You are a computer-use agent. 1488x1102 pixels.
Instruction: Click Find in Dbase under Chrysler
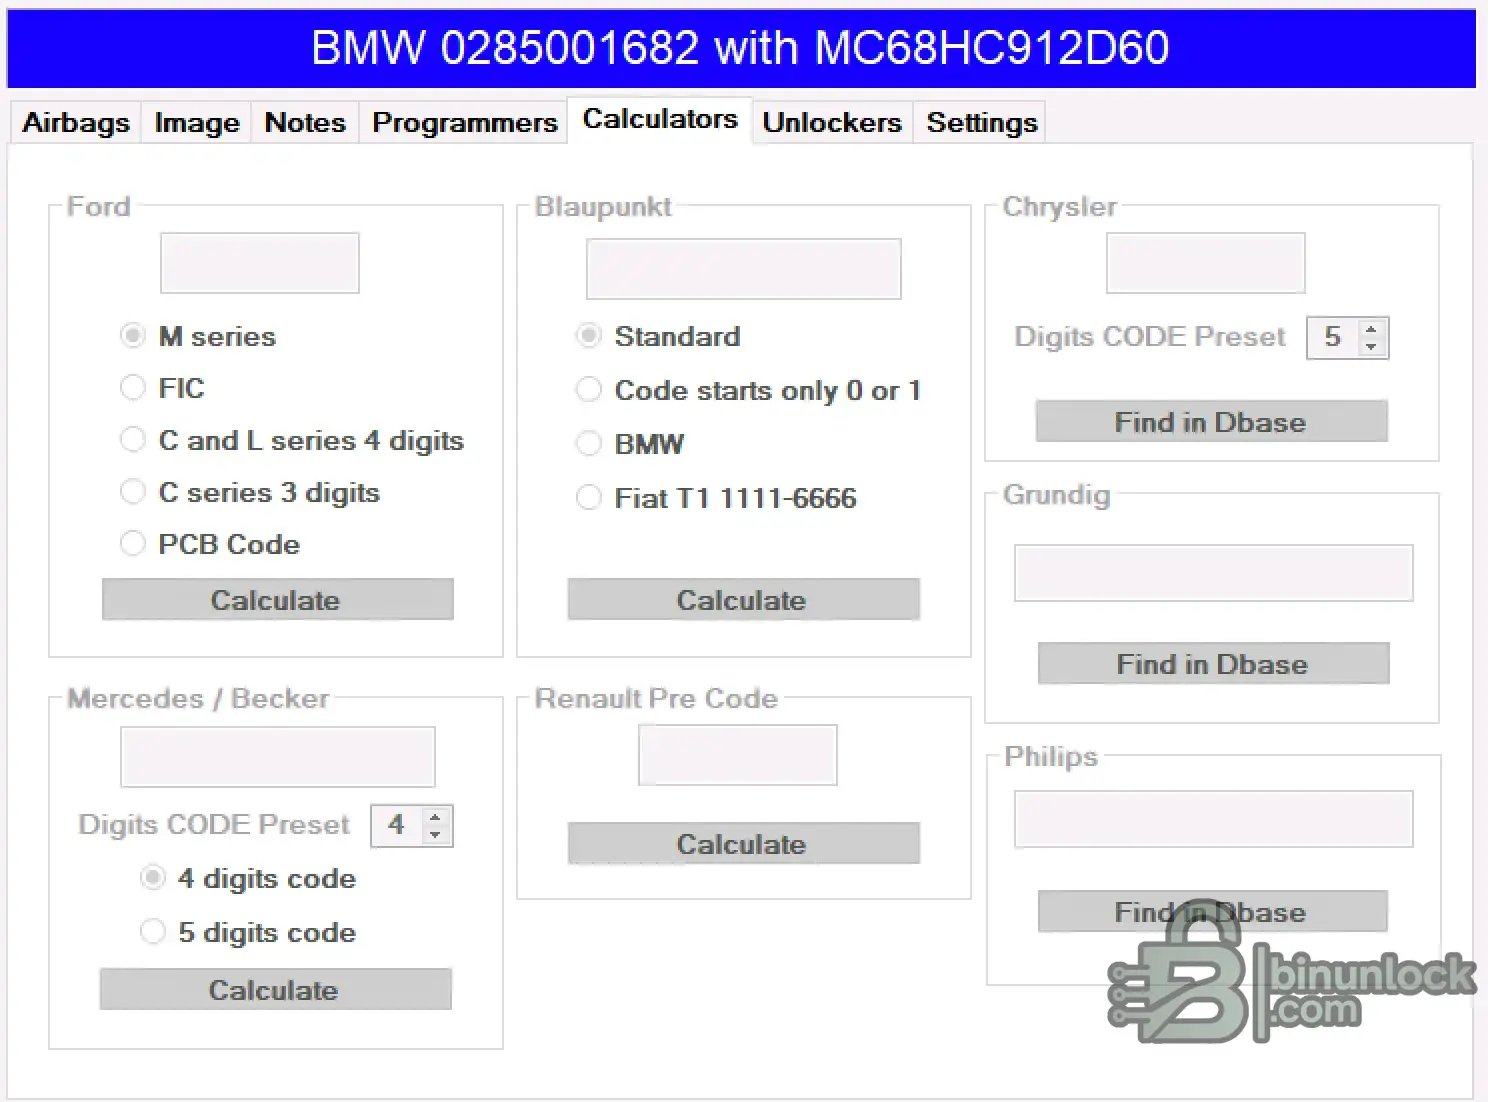click(x=1211, y=422)
